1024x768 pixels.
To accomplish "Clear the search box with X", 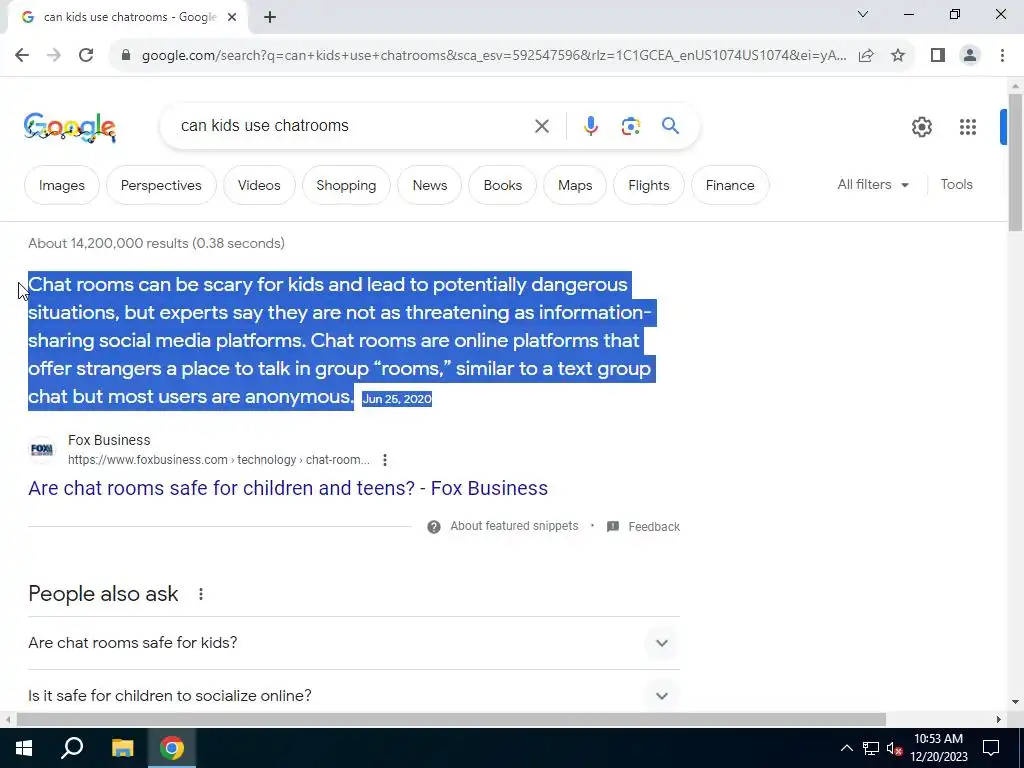I will (x=541, y=125).
